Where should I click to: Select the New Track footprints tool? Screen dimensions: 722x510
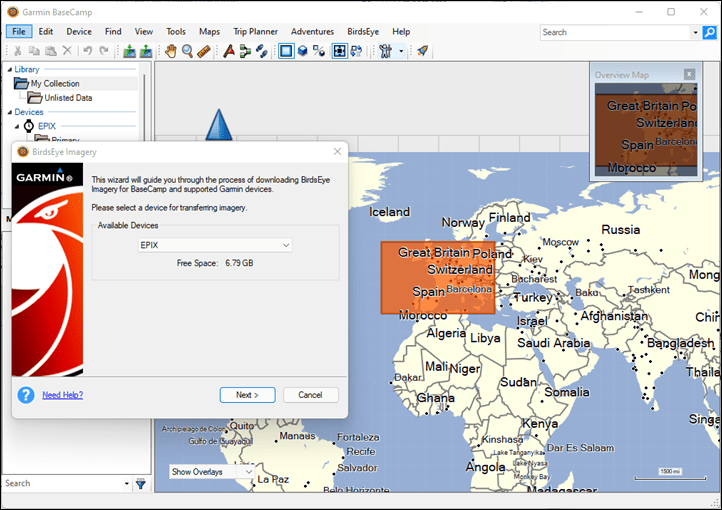click(x=262, y=51)
